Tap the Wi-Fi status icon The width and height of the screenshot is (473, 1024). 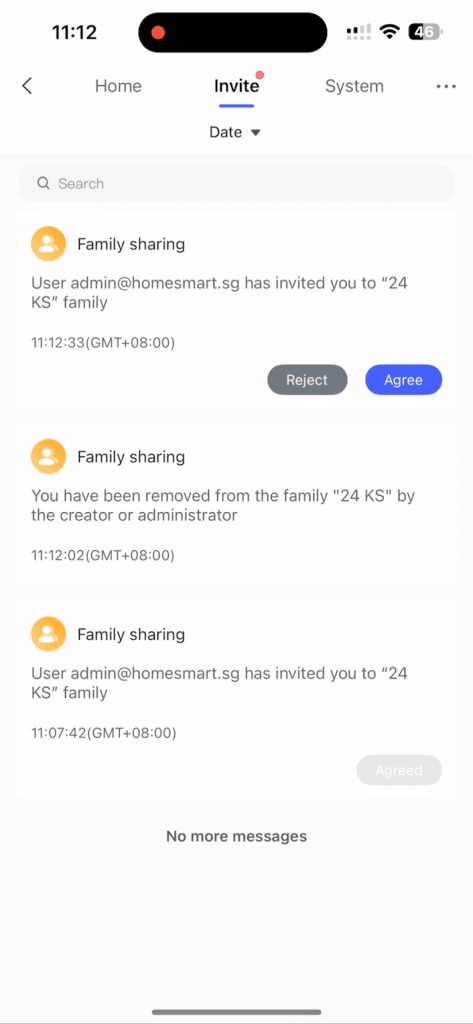pyautogui.click(x=390, y=31)
